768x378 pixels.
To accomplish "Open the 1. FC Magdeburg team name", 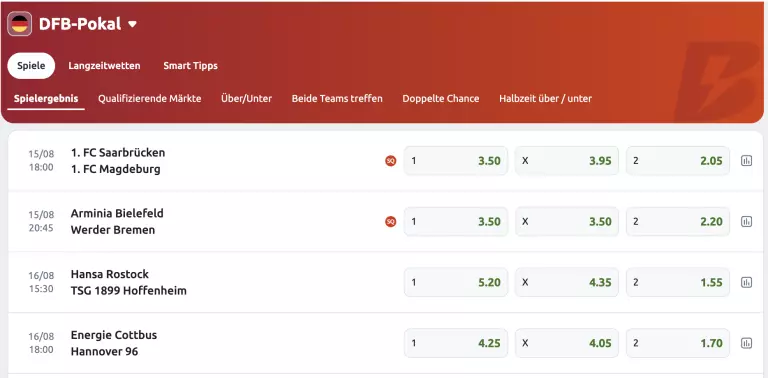I will 116,169.
